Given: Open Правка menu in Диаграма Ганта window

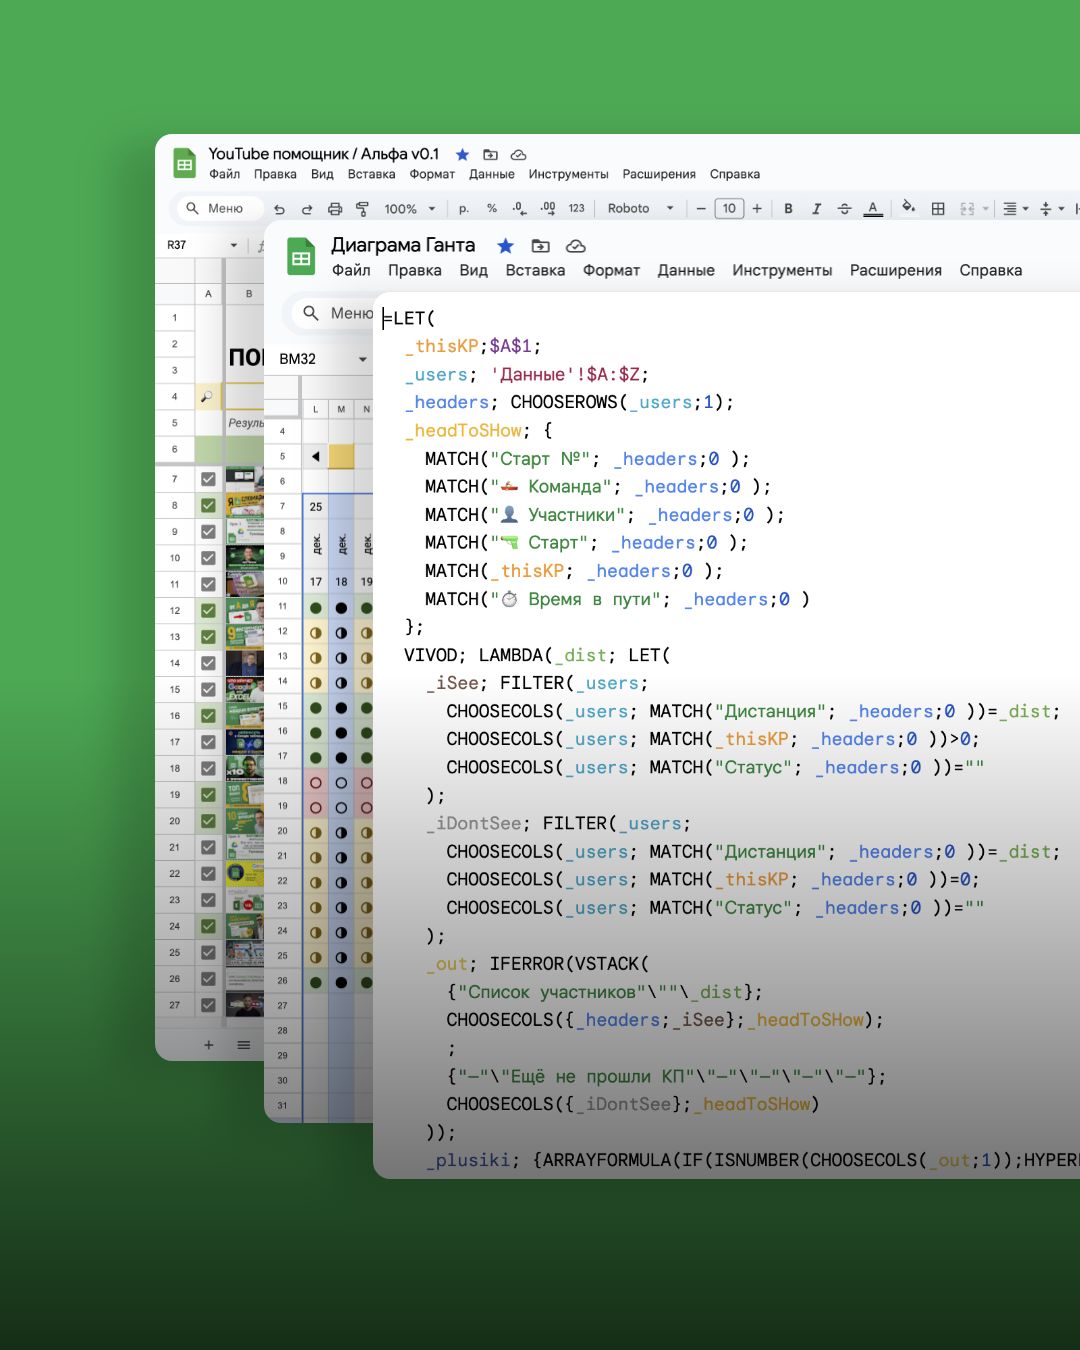Looking at the screenshot, I should click(414, 270).
